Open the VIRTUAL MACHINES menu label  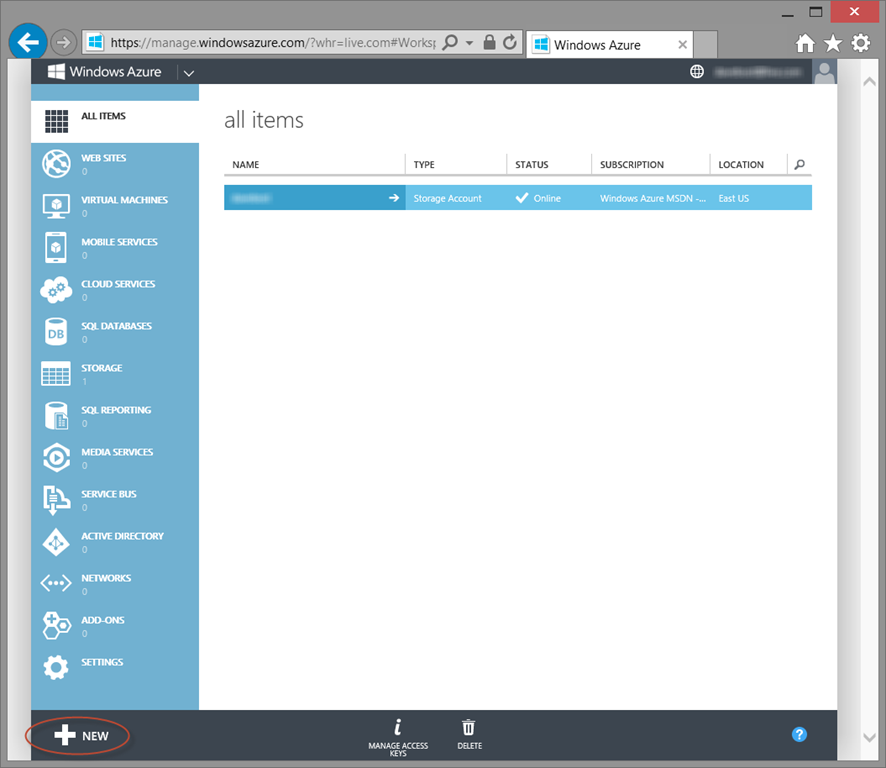pyautogui.click(x=124, y=200)
